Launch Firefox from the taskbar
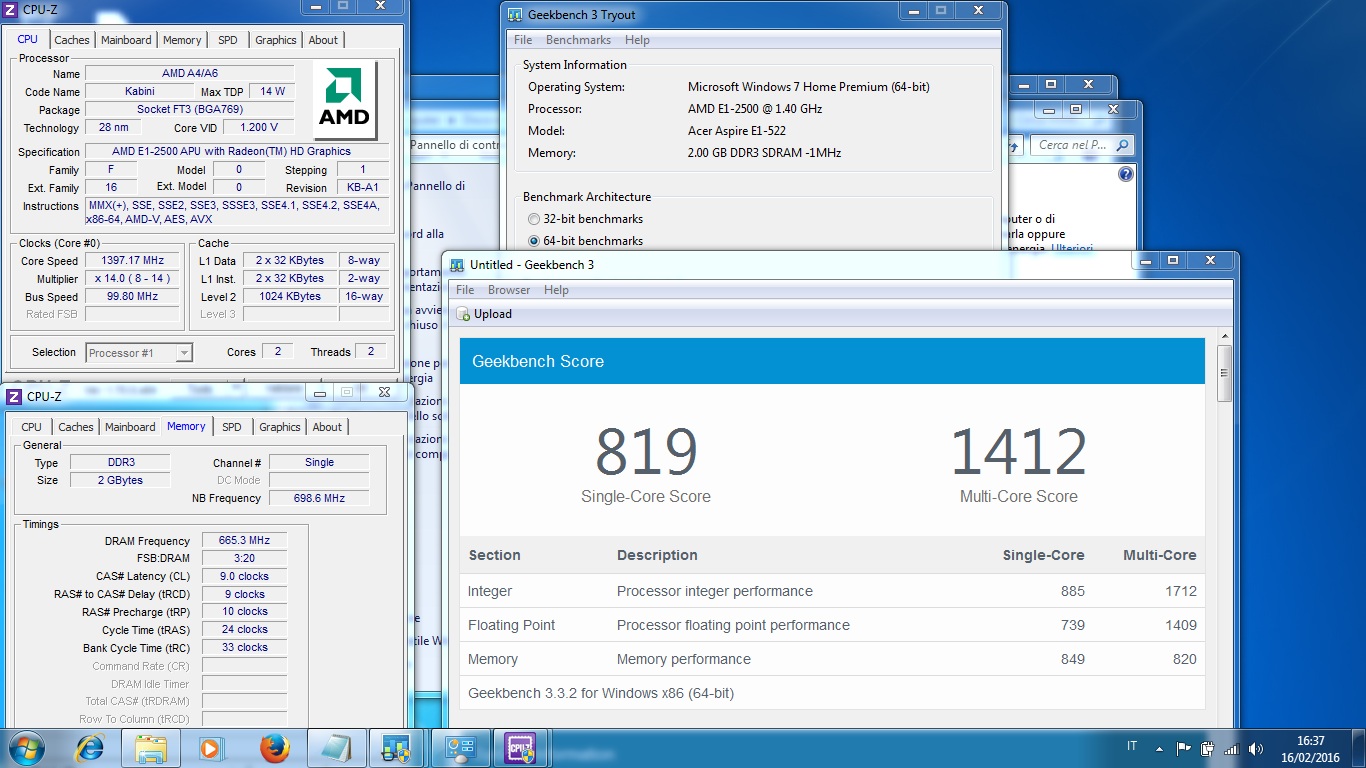Viewport: 1366px width, 768px height. click(x=274, y=748)
